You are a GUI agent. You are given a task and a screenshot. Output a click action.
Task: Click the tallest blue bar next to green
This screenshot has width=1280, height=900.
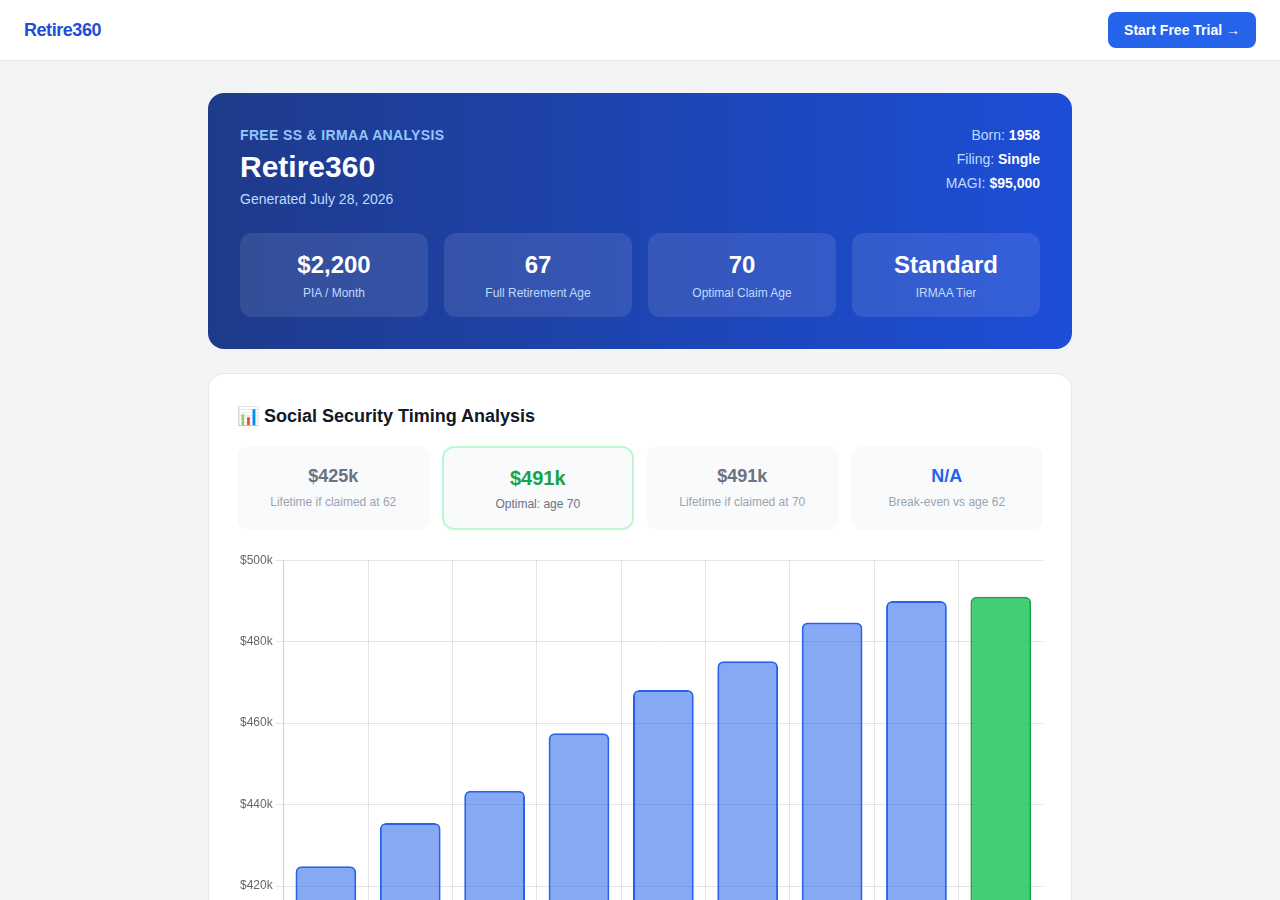point(916,750)
